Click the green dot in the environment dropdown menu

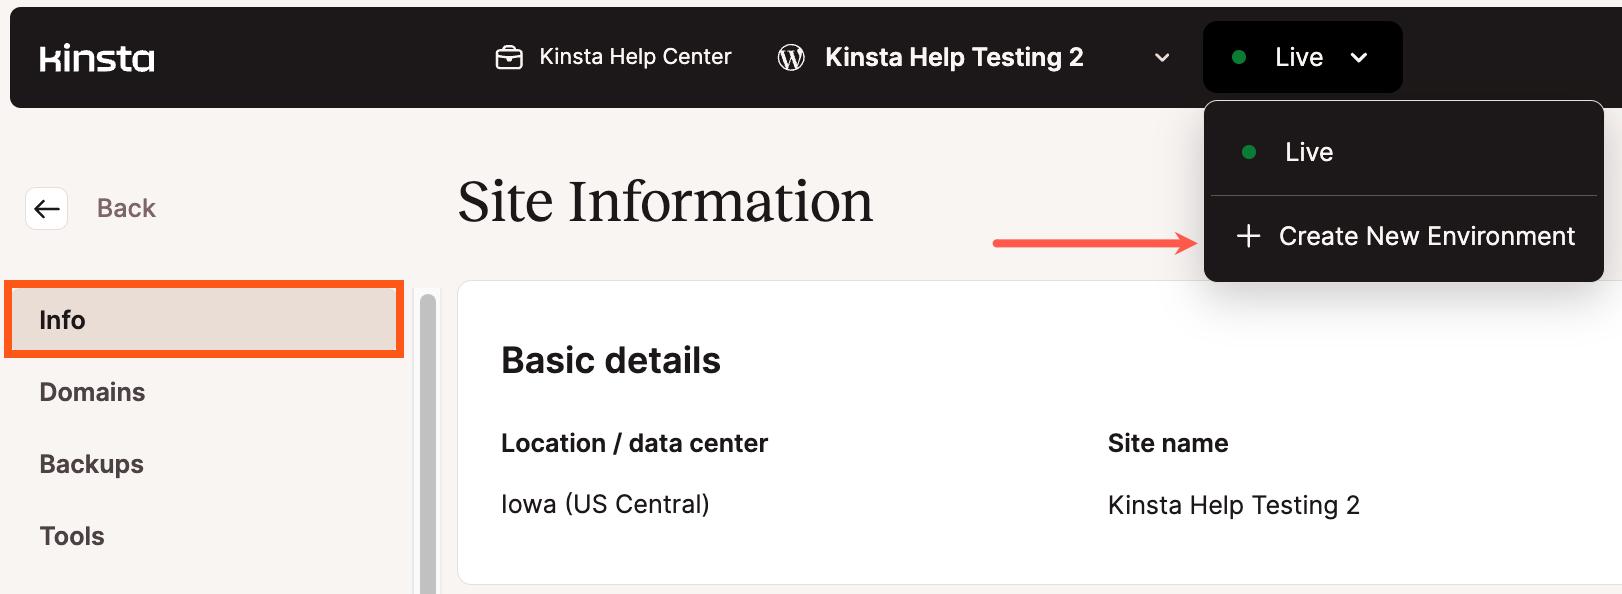[x=1247, y=151]
